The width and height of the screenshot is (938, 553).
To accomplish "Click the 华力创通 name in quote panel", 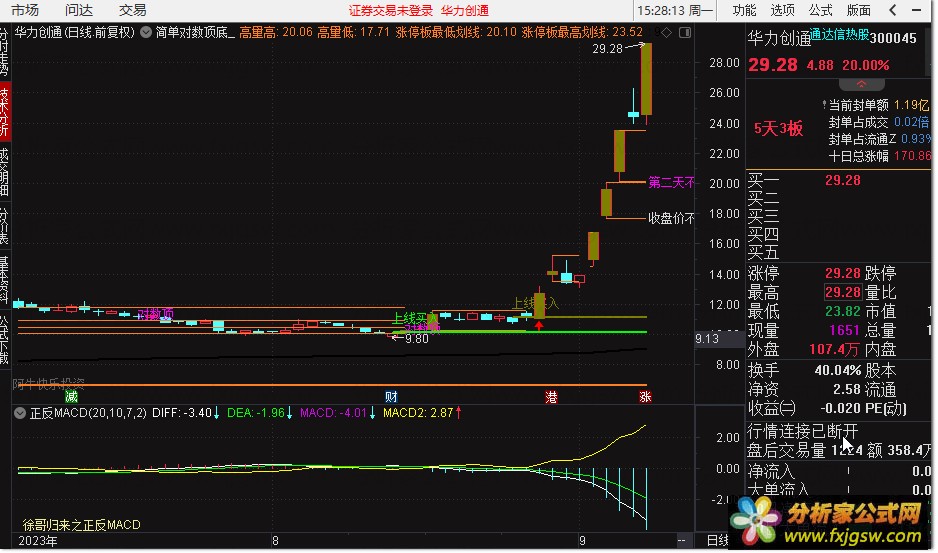I will 779,39.
